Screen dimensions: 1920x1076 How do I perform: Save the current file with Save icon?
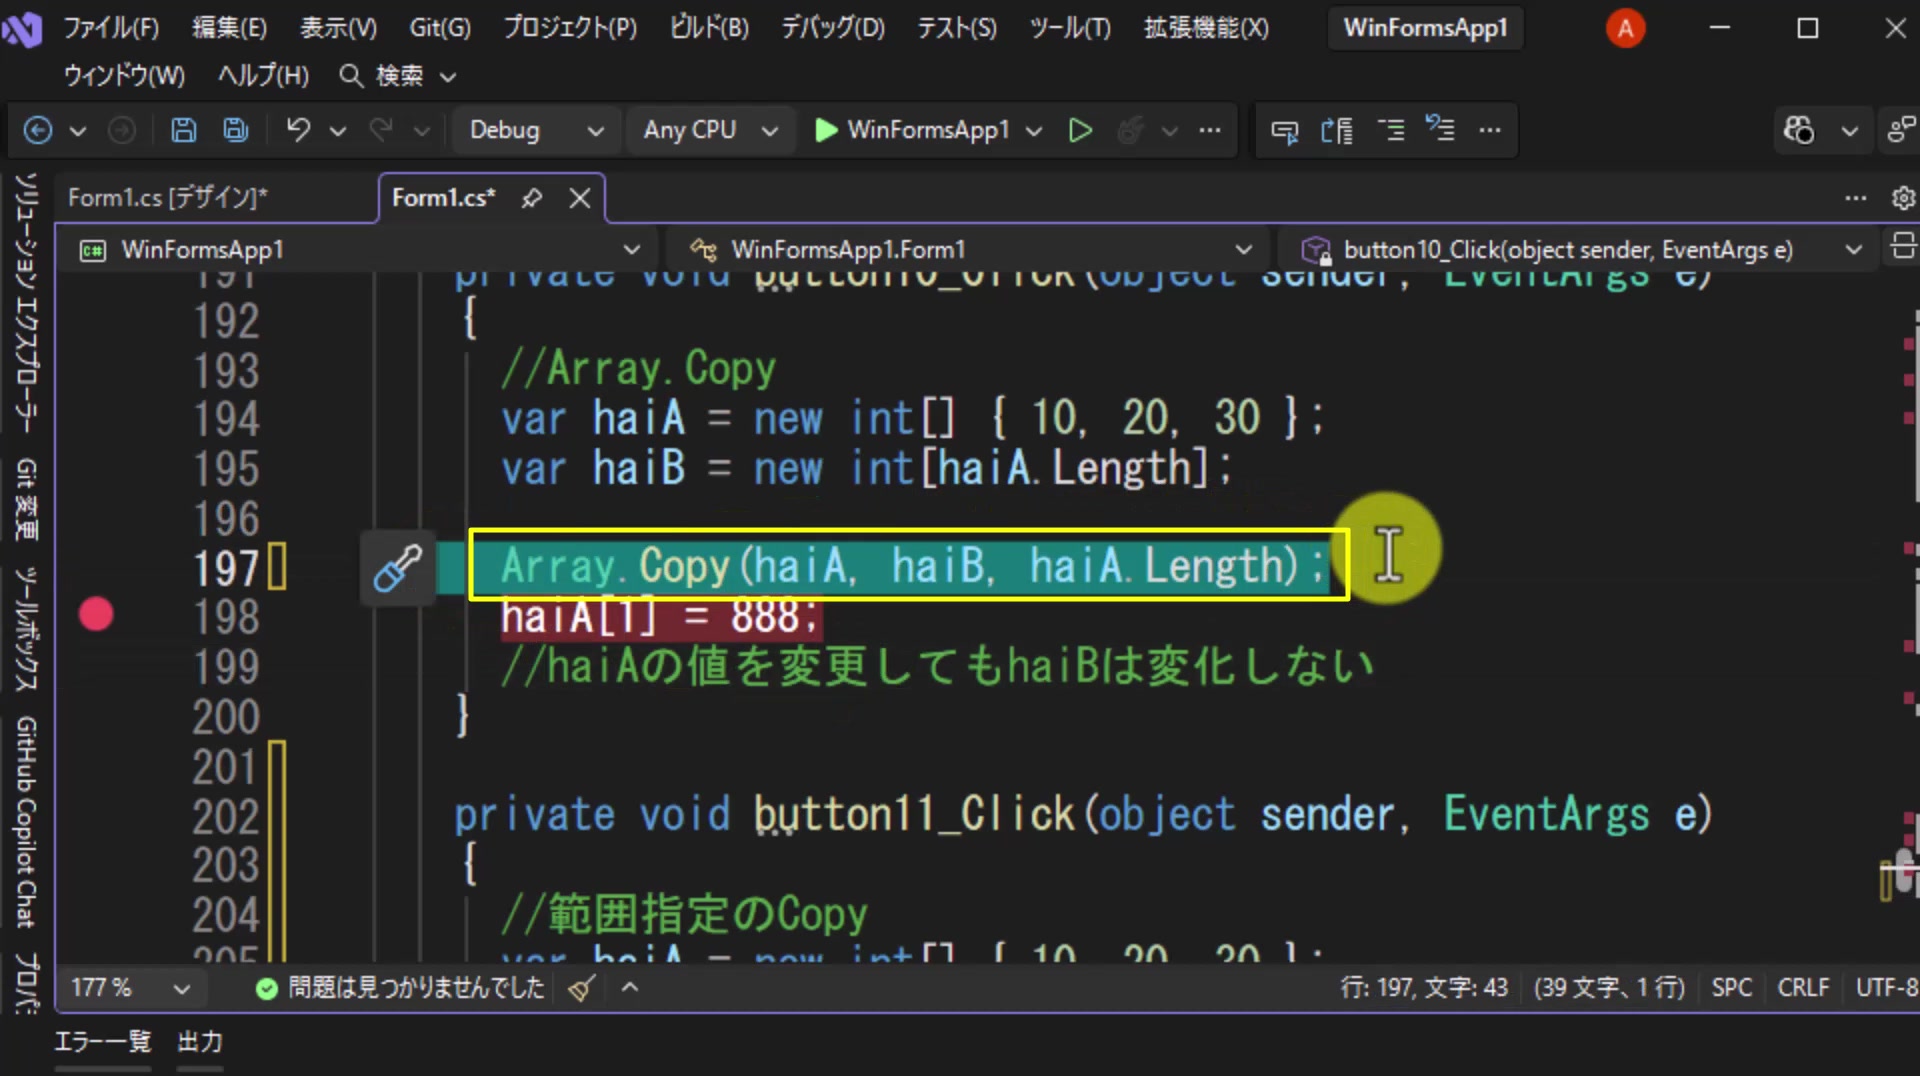184,130
